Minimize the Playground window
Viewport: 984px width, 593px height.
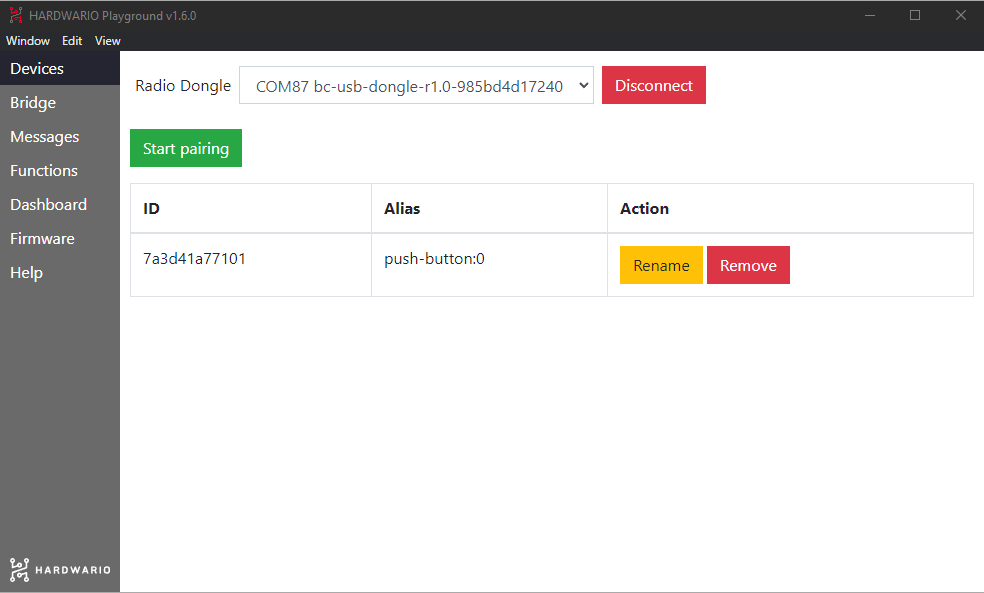click(x=869, y=16)
